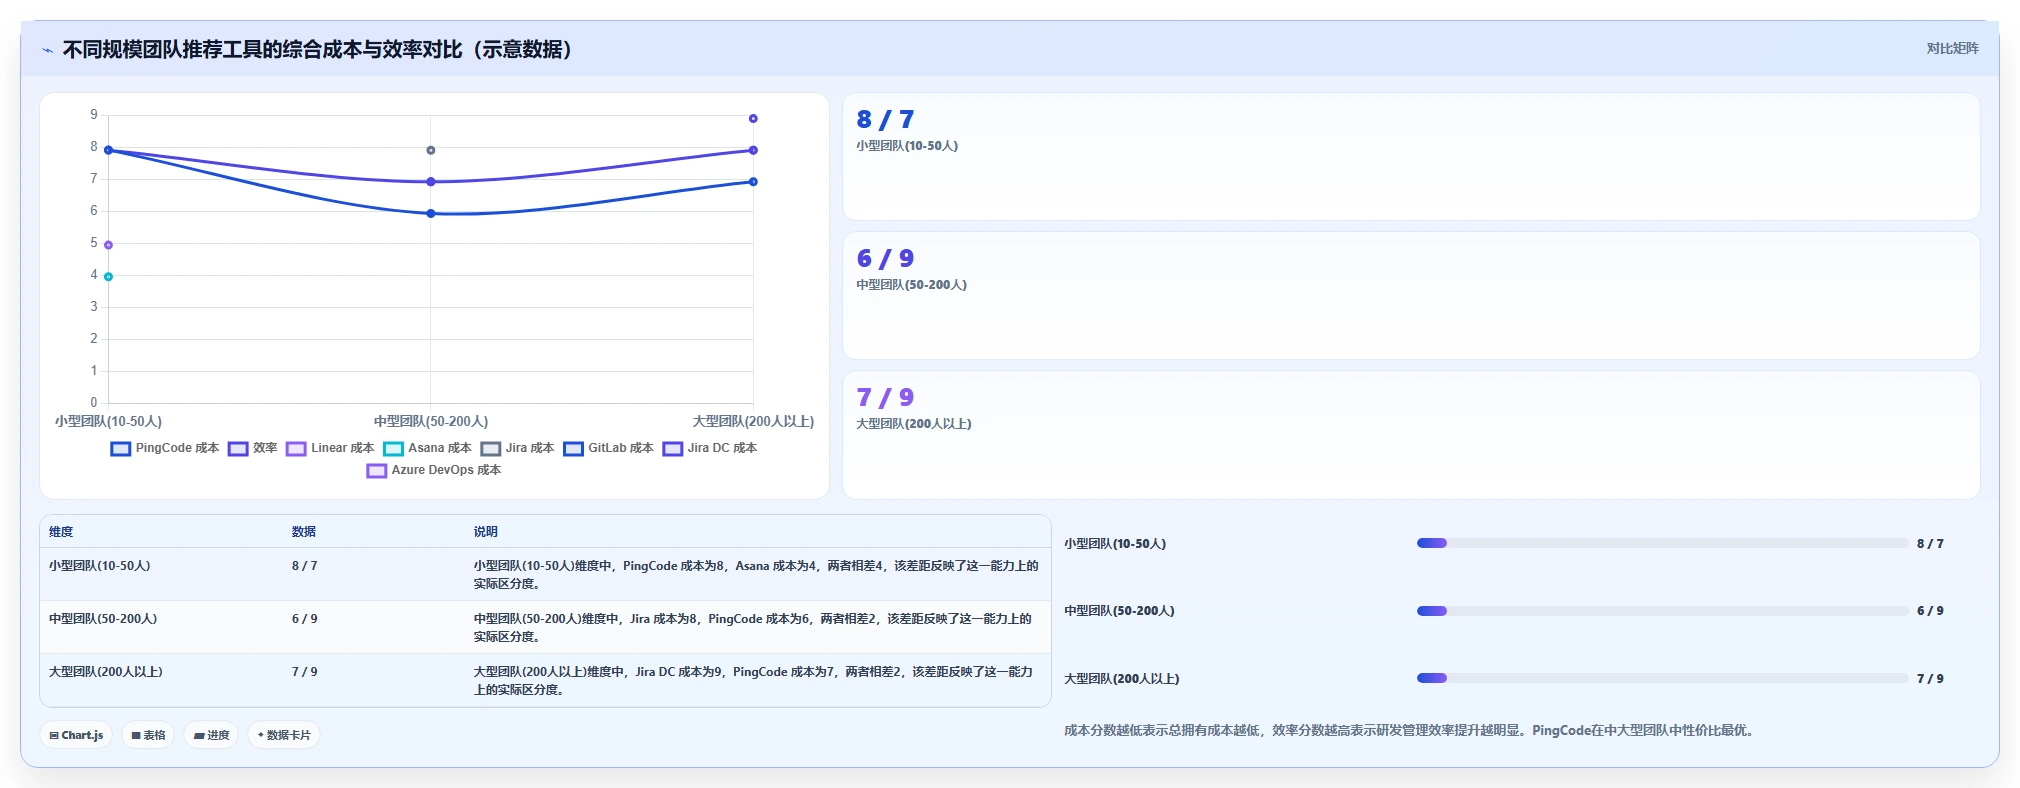Click the Jira DC point at value 9
Screen dimensions: 2020x788
point(753,118)
